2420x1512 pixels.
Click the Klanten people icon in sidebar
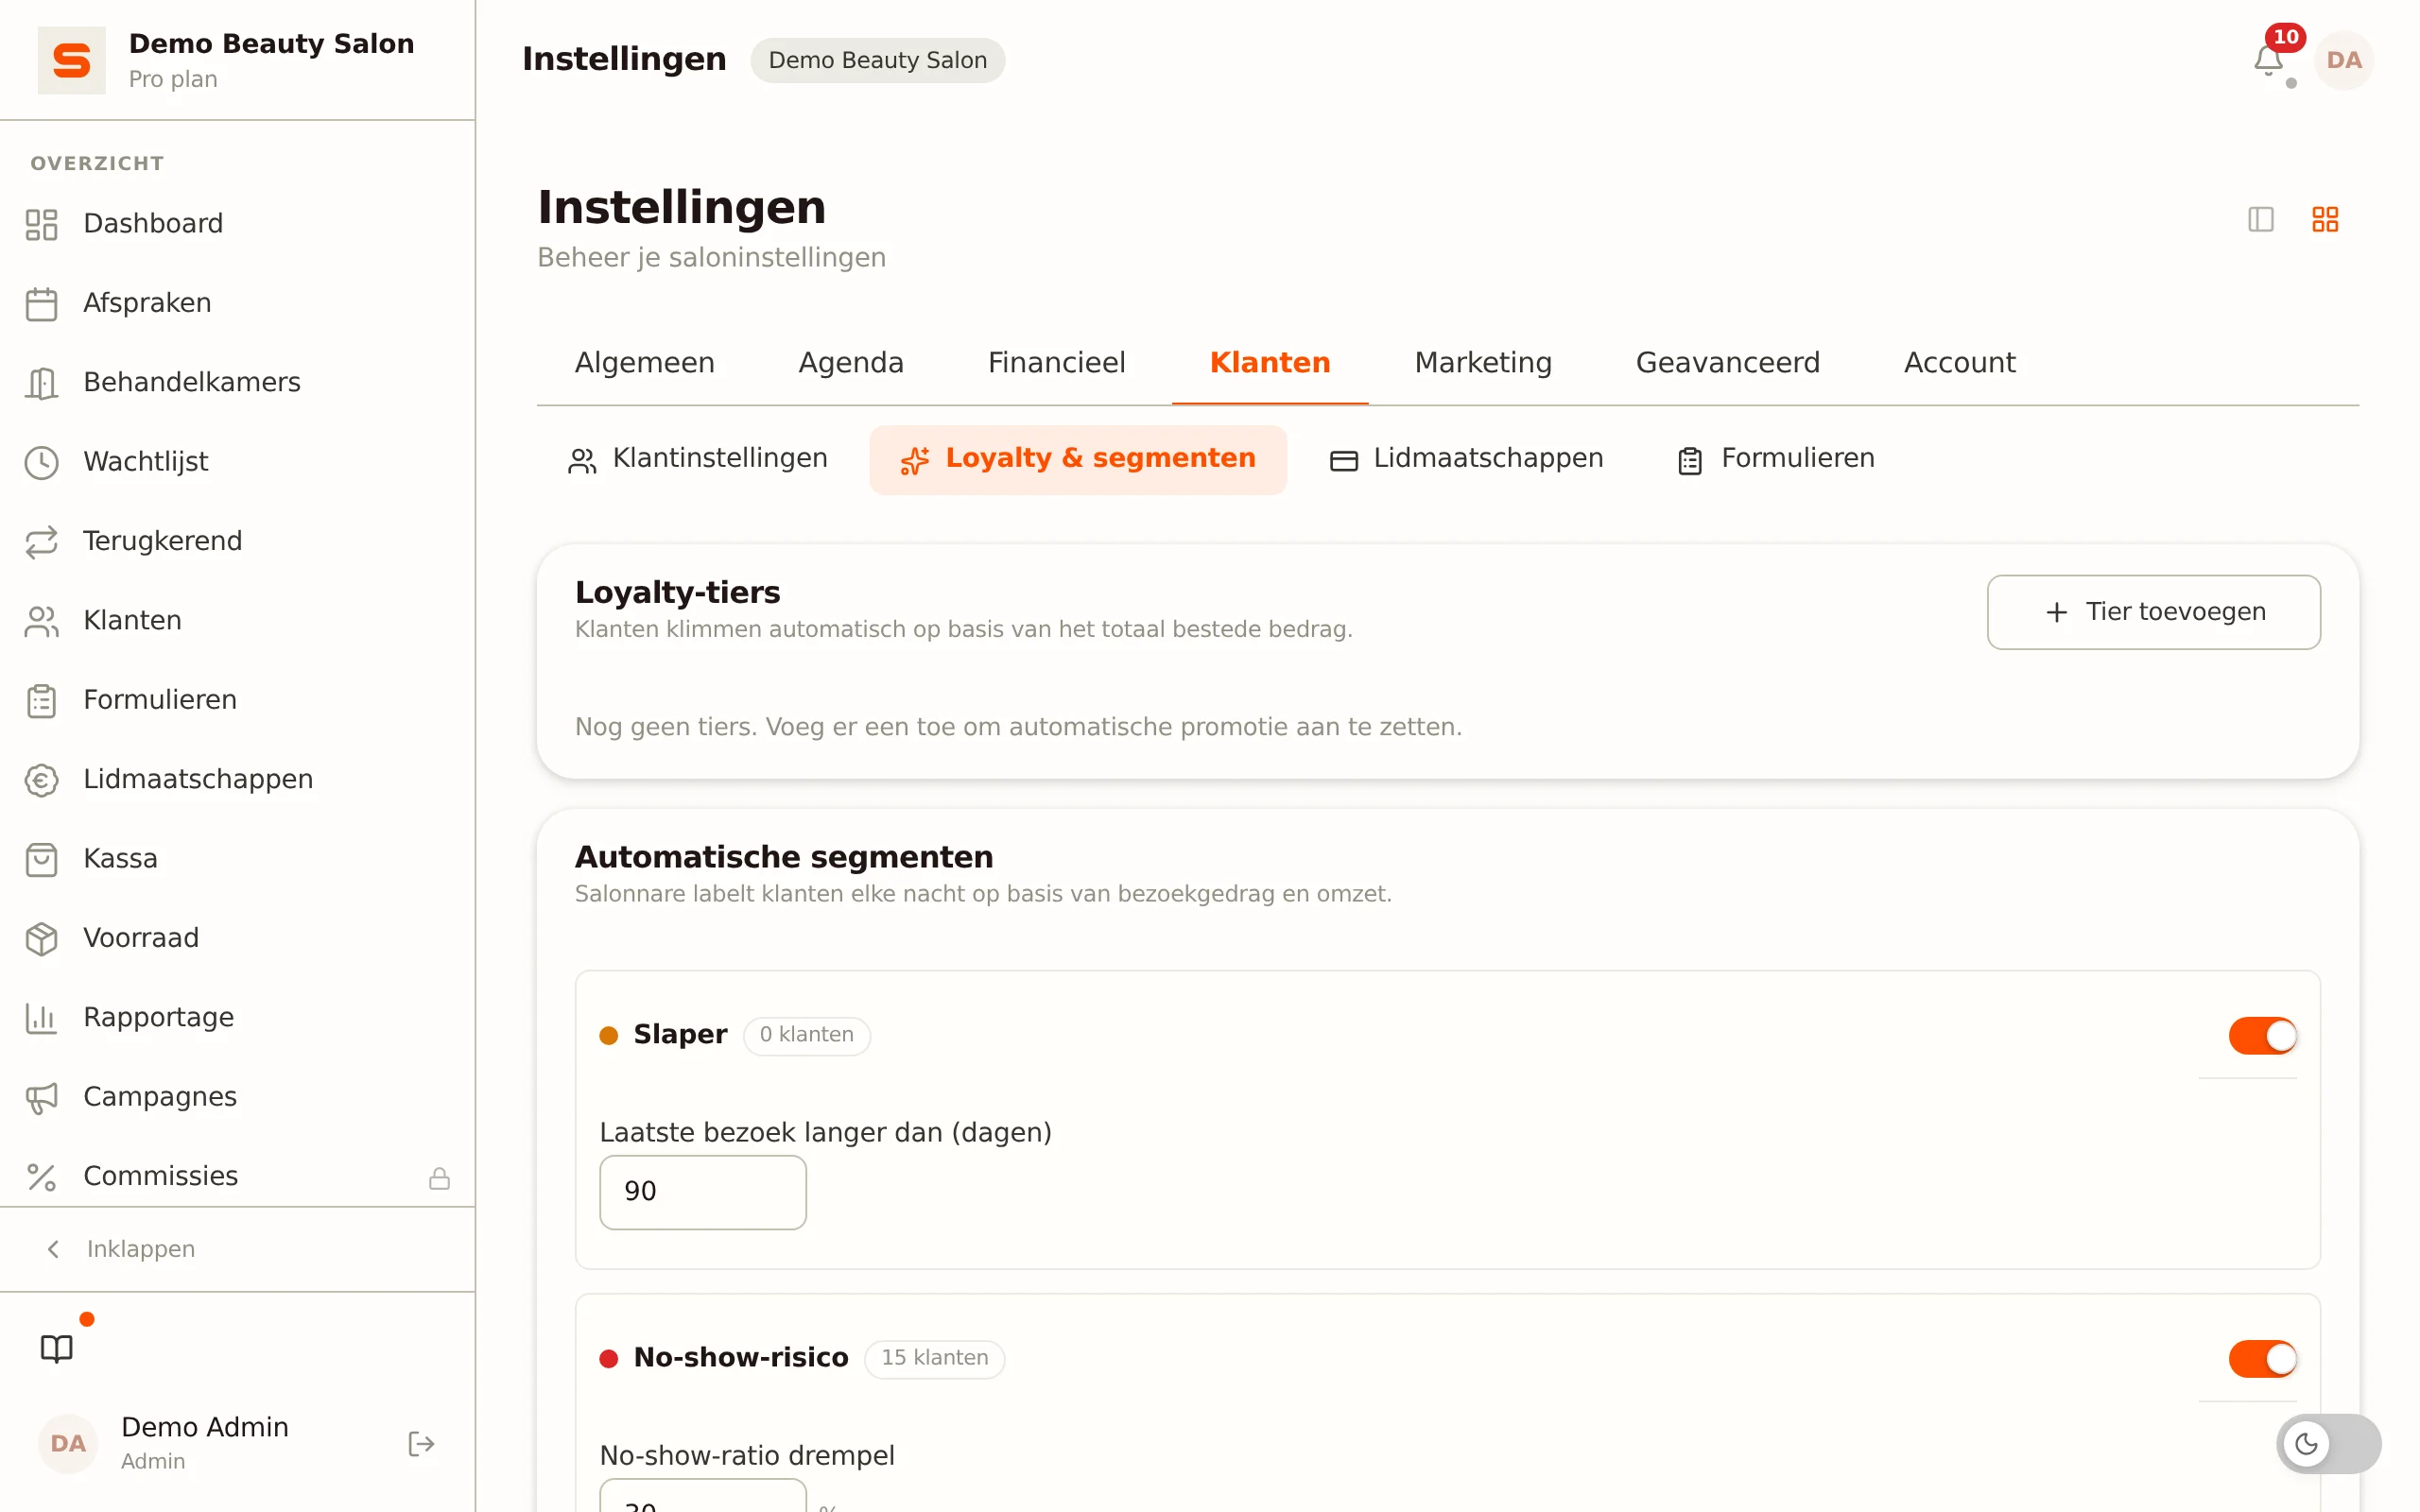click(x=41, y=621)
